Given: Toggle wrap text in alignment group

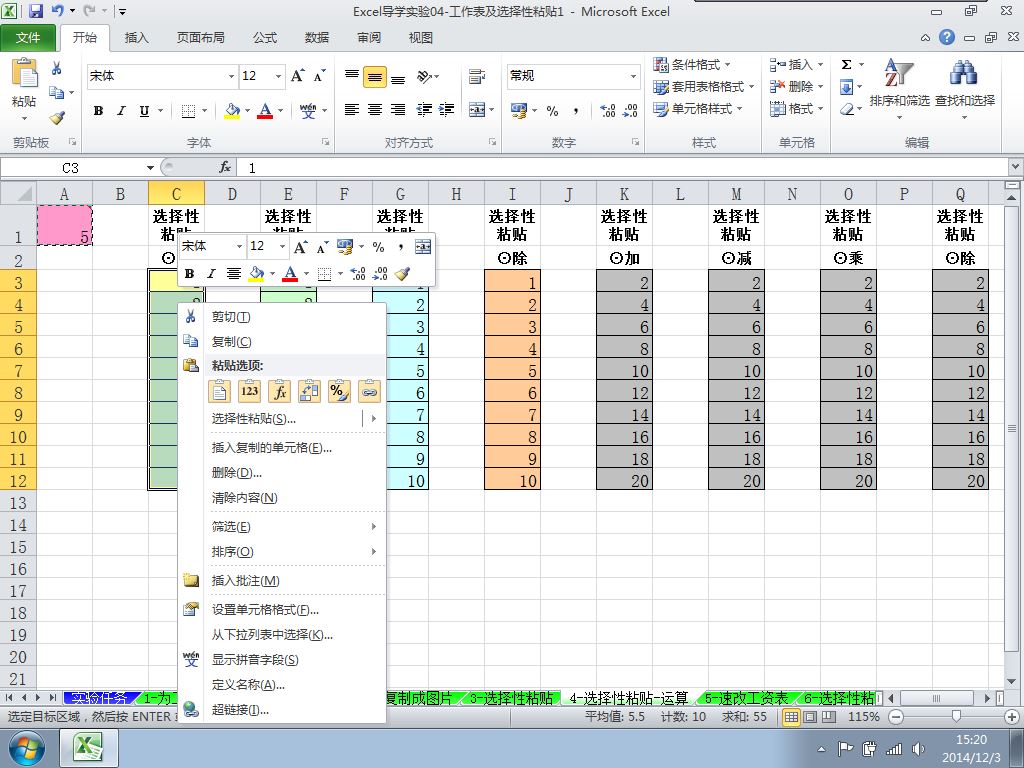Looking at the screenshot, I should click(477, 77).
